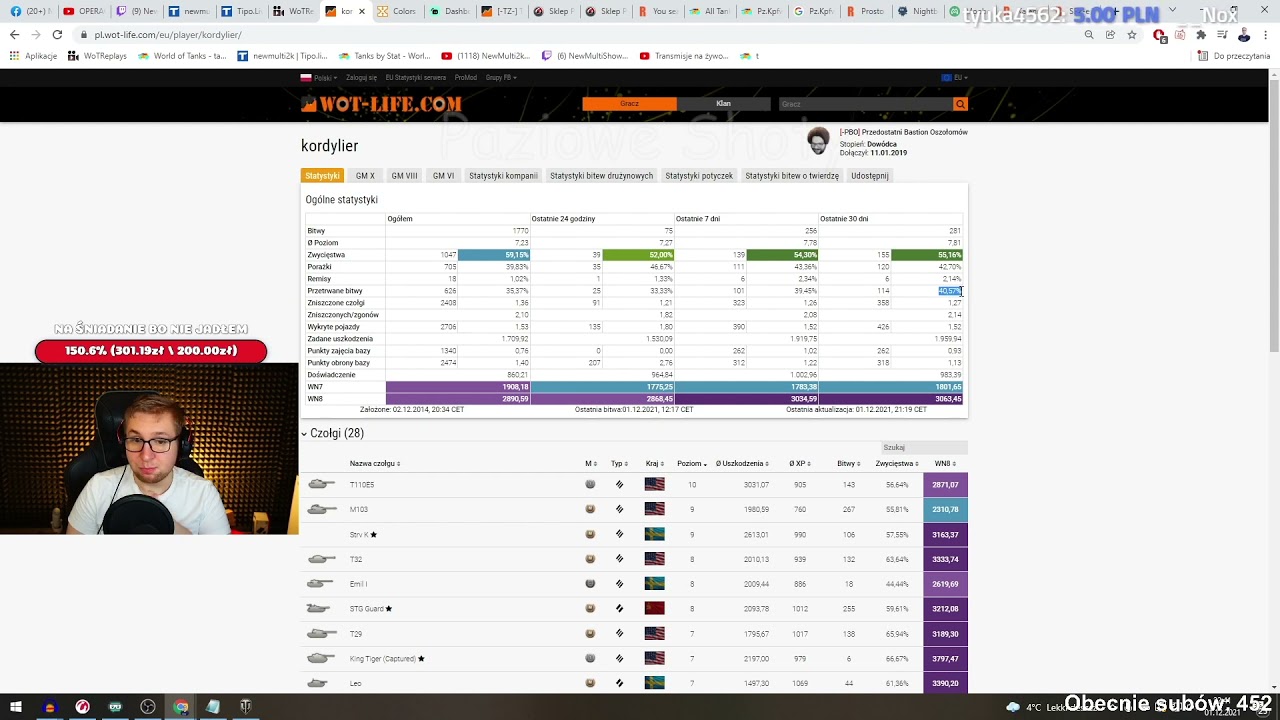The height and width of the screenshot is (720, 1280).
Task: Click the mastery badge icon for Strv K
Action: coord(590,534)
